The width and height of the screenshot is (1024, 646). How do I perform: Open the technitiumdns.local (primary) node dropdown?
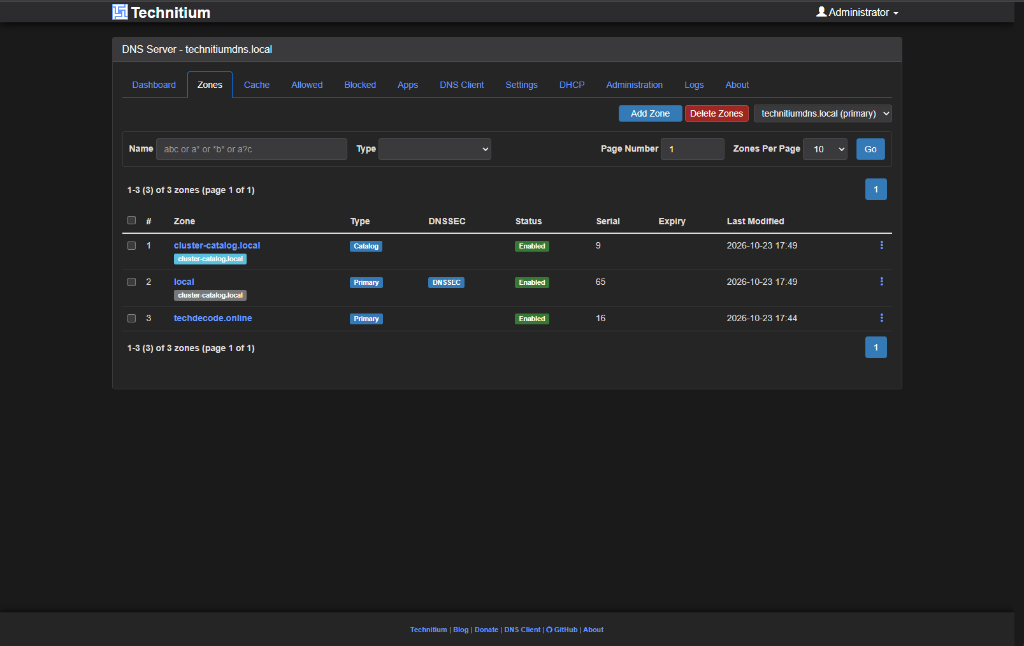coord(823,114)
